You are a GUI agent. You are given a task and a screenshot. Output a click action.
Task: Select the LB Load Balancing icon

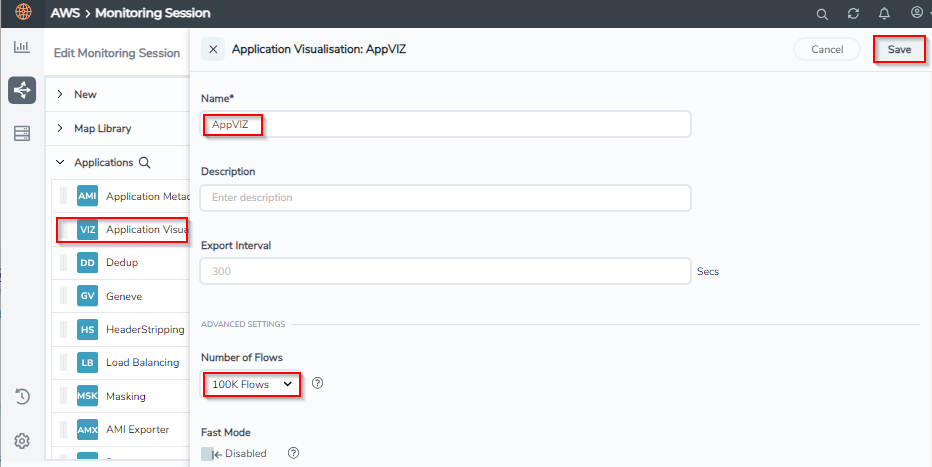click(x=87, y=362)
